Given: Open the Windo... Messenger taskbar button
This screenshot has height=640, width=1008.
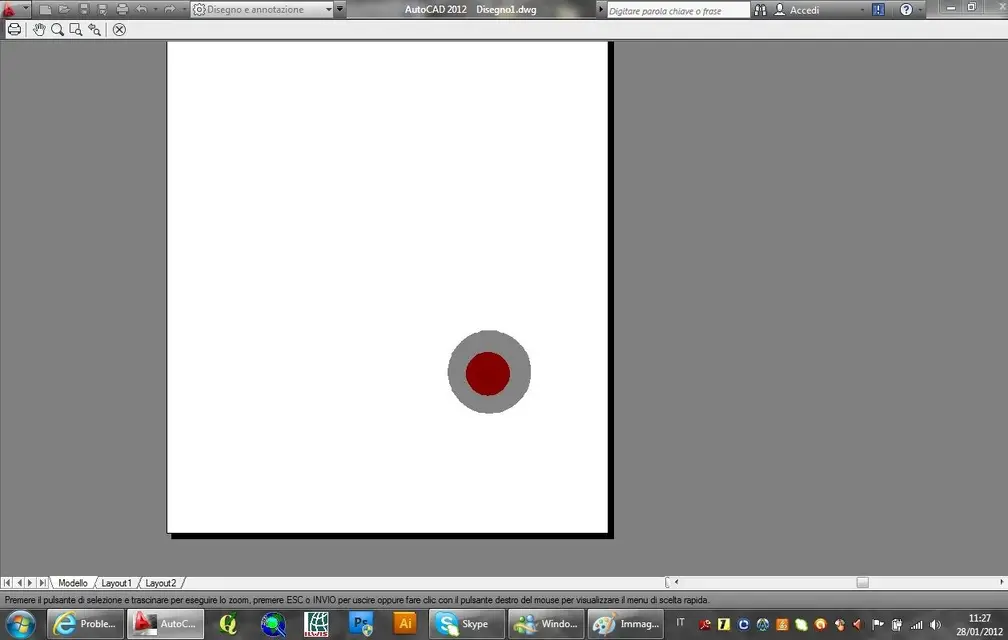Looking at the screenshot, I should pyautogui.click(x=546, y=624).
